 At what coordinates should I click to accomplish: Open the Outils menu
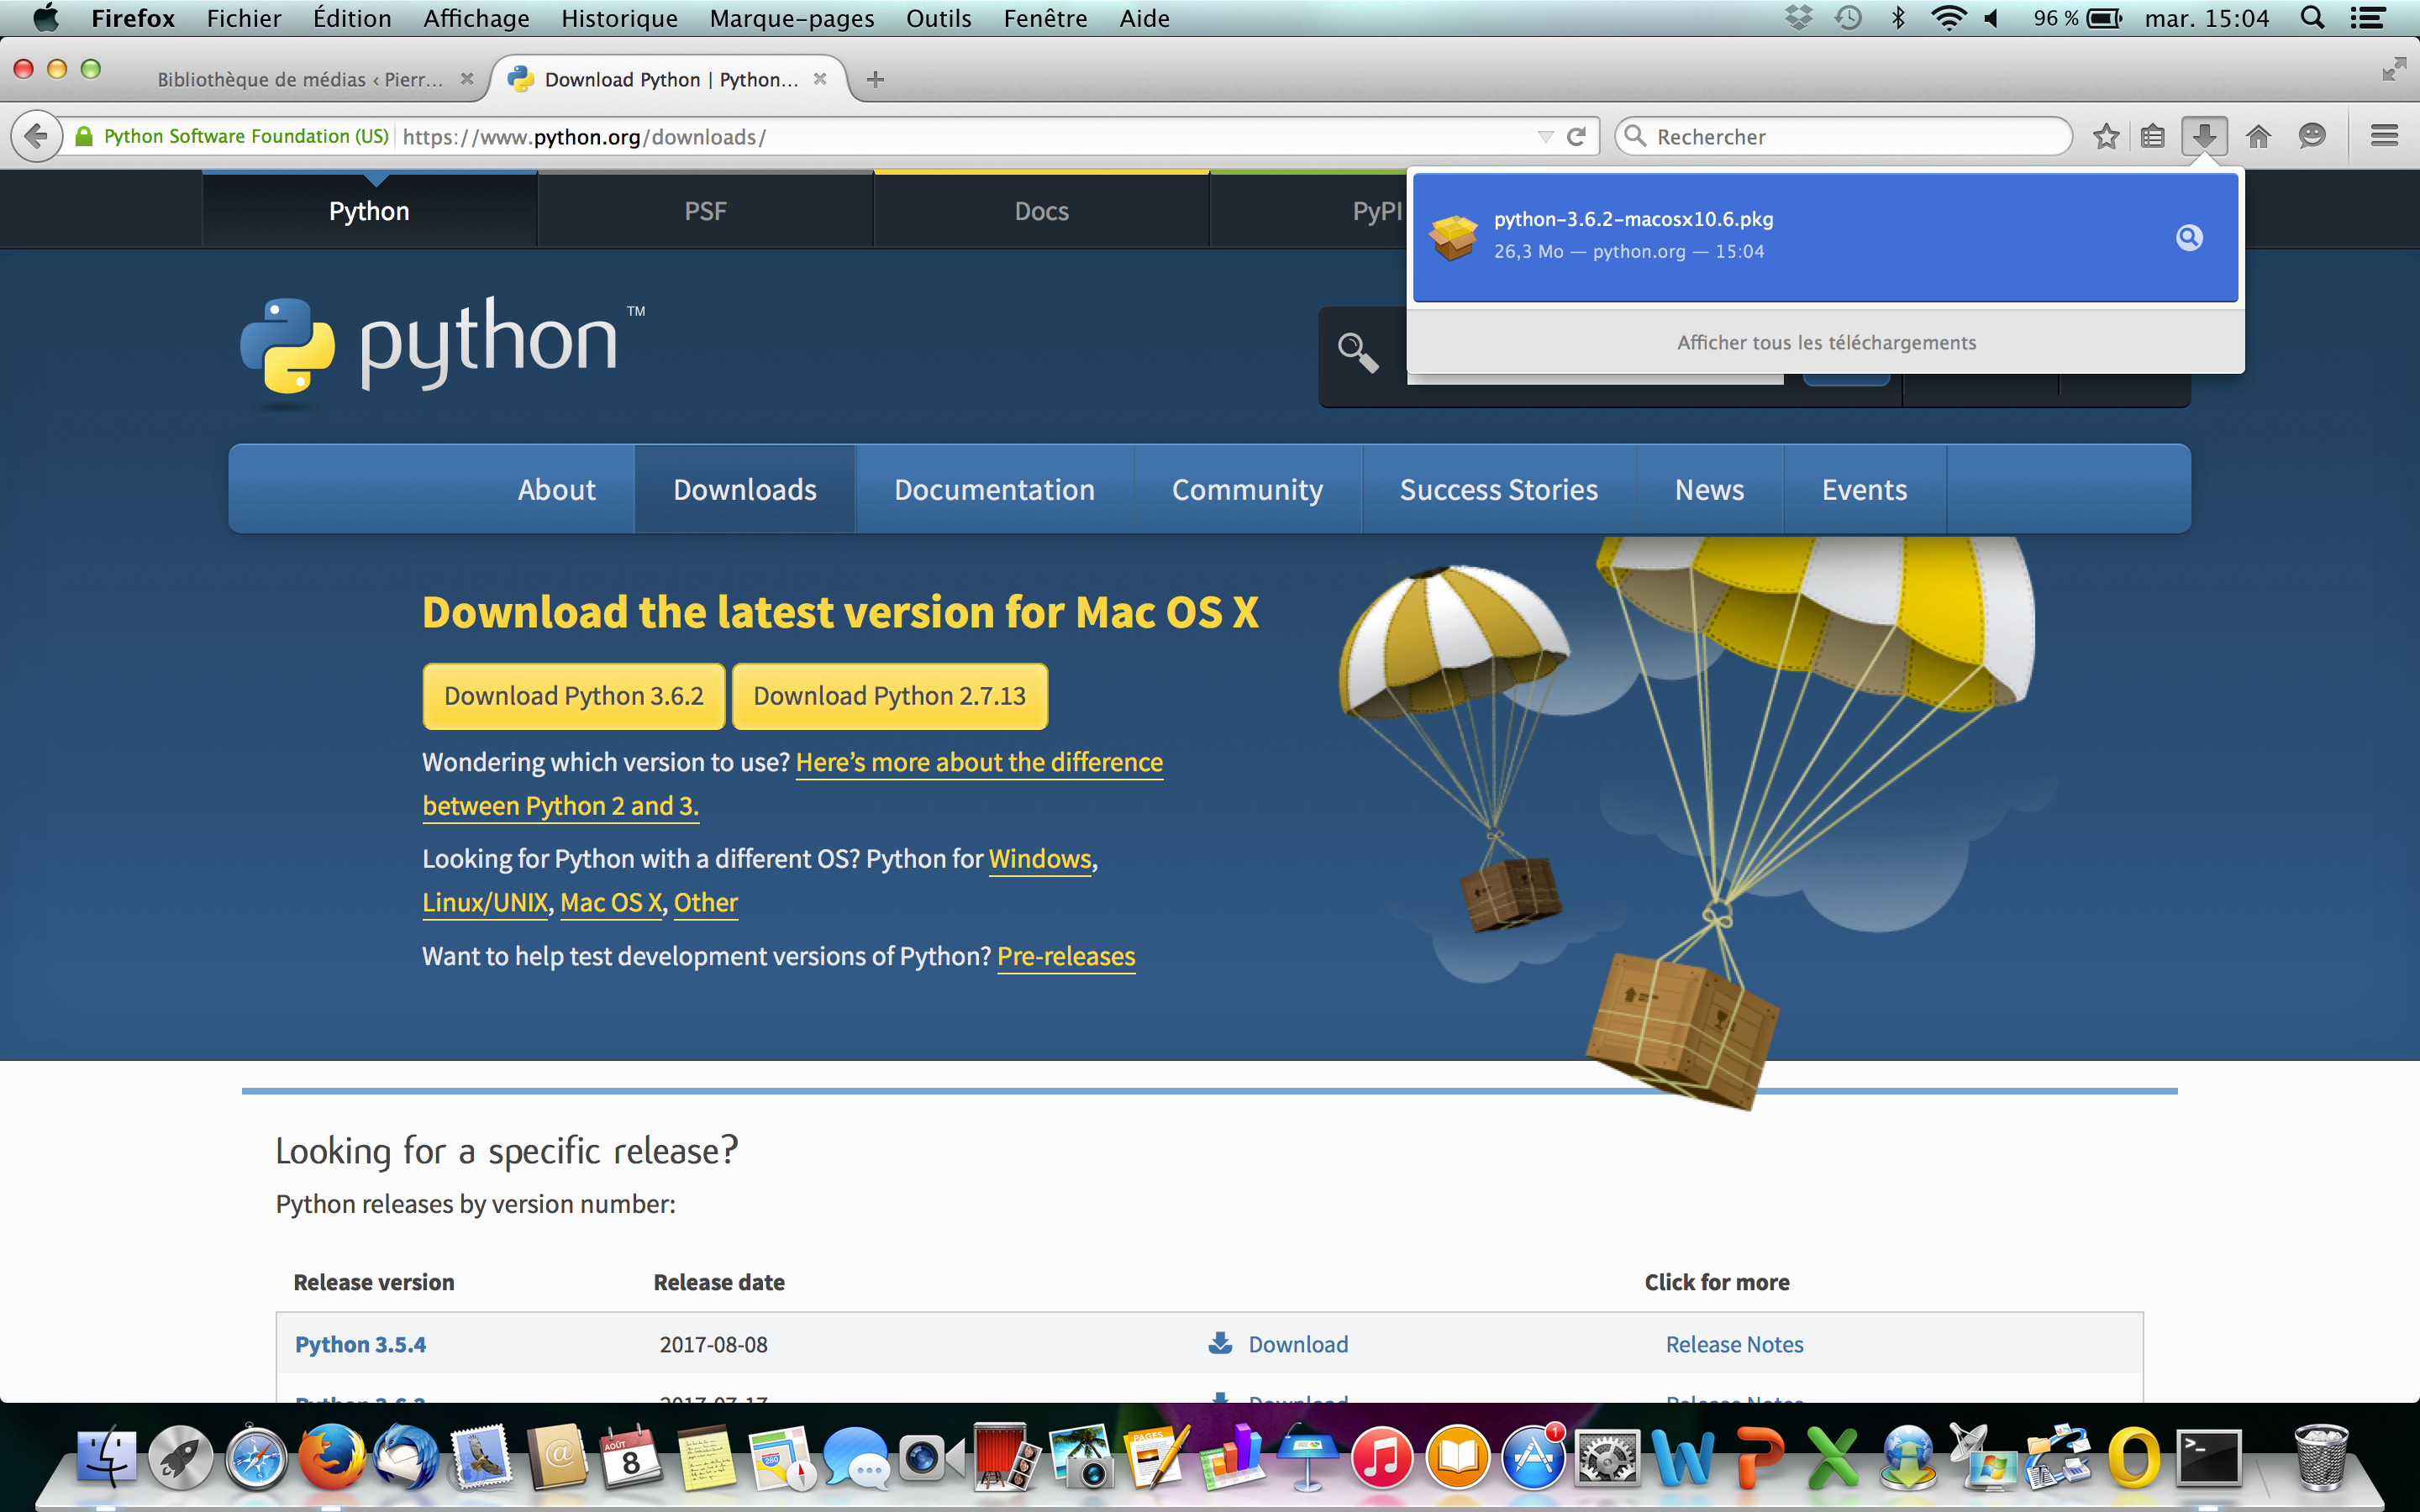click(x=938, y=18)
